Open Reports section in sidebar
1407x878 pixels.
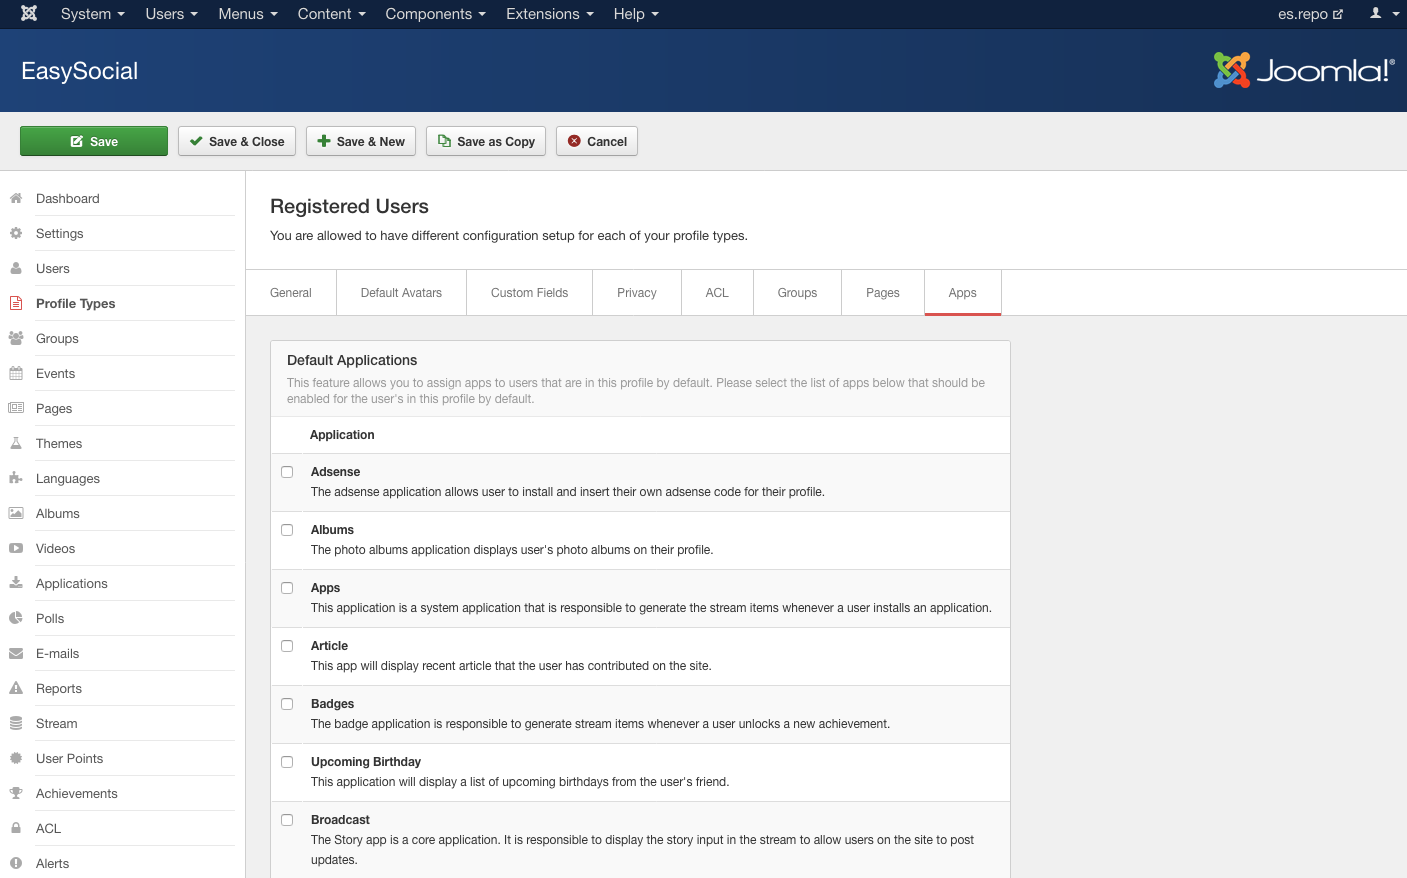pyautogui.click(x=59, y=688)
